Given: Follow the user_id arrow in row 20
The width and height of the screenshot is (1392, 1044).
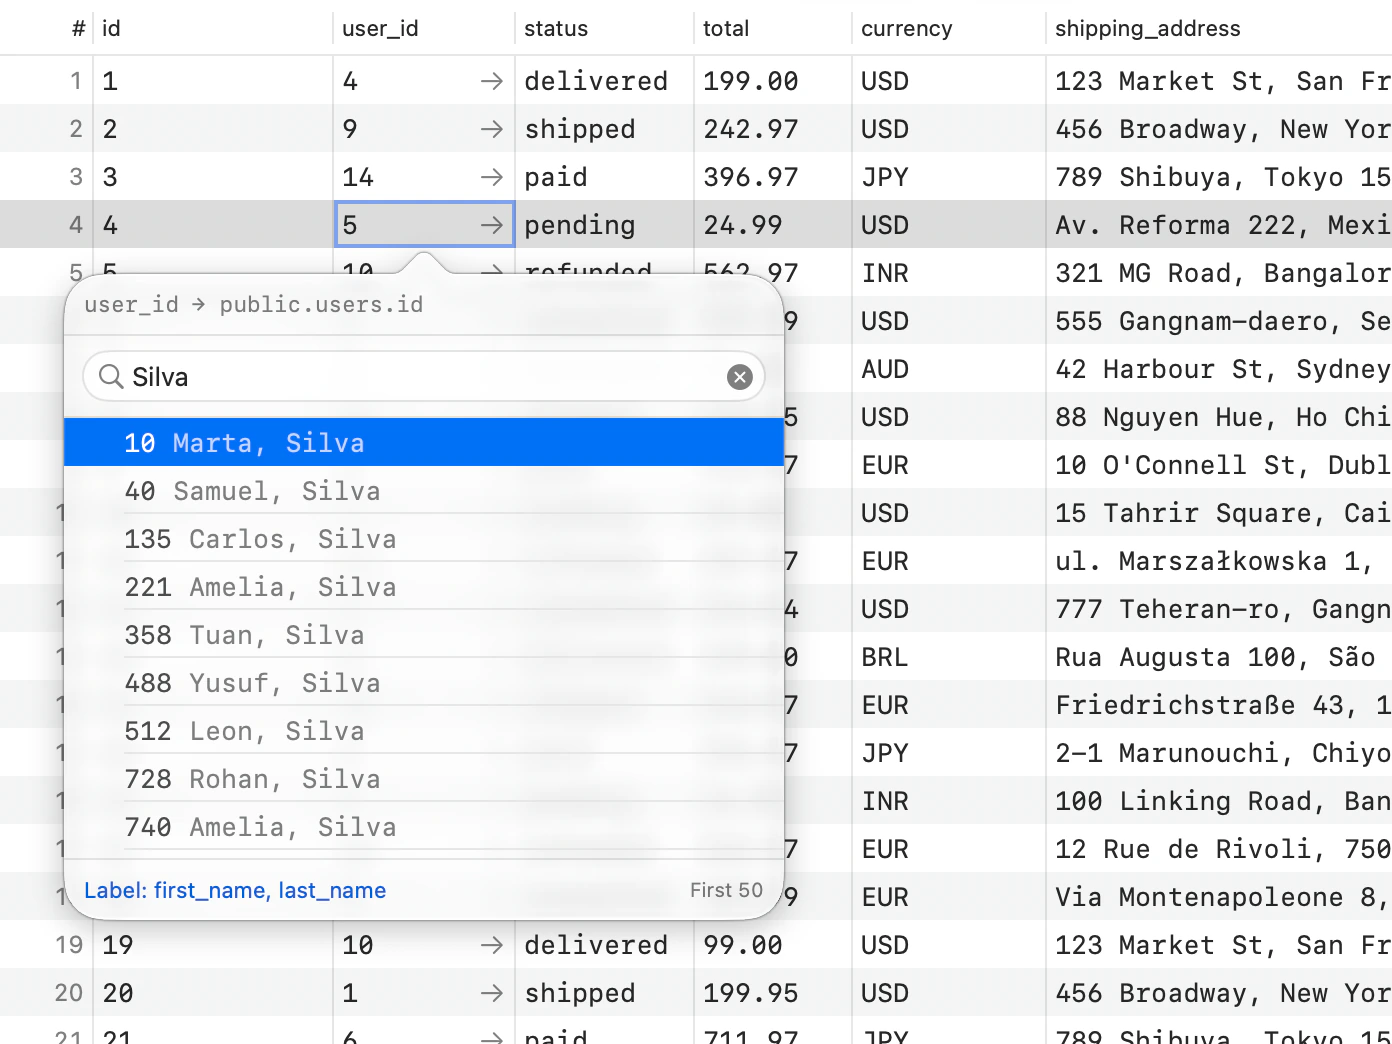Looking at the screenshot, I should (491, 993).
